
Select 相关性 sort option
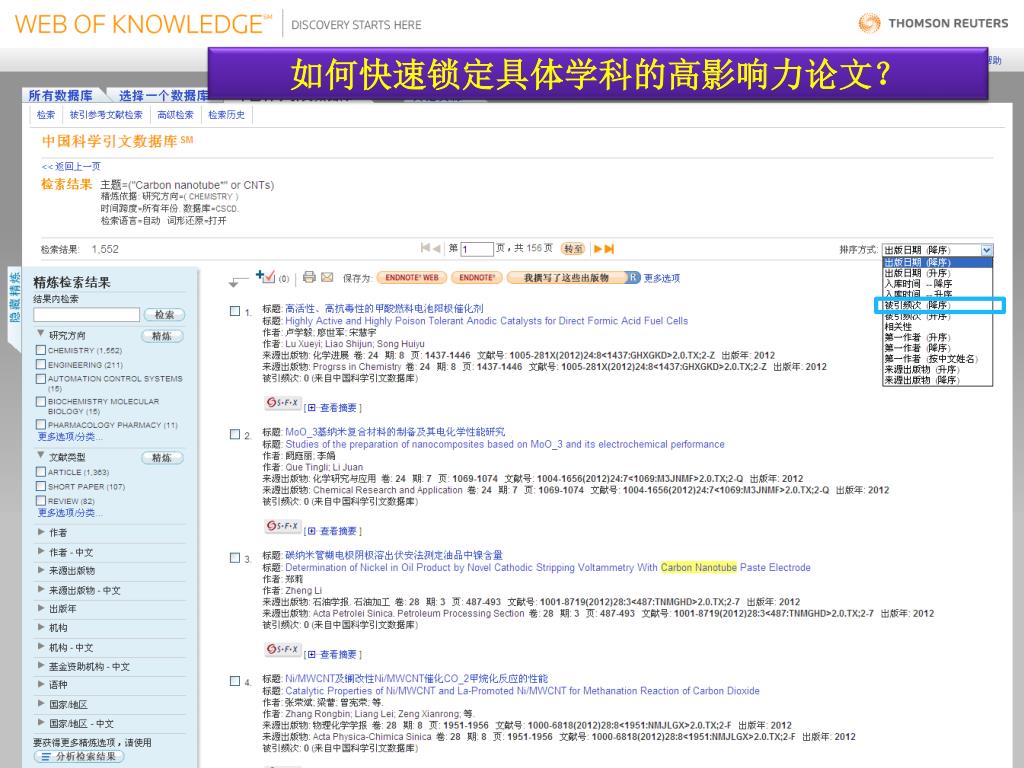click(937, 327)
